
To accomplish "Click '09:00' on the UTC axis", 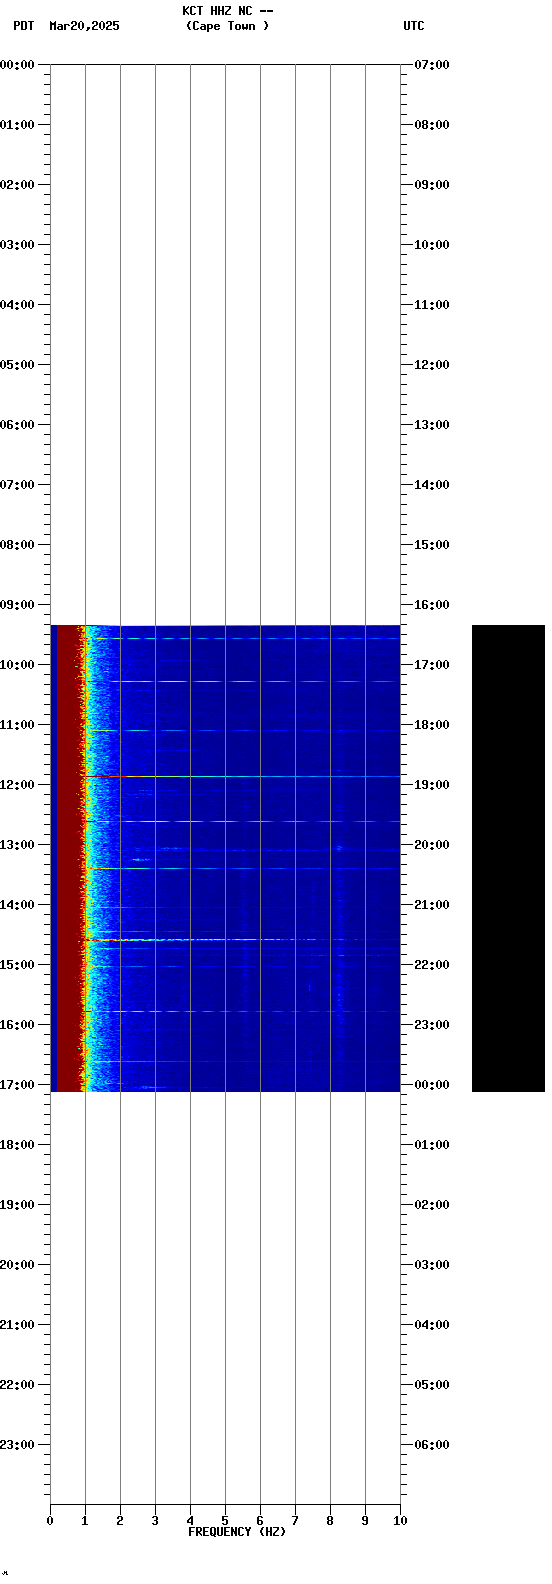I will pos(432,185).
